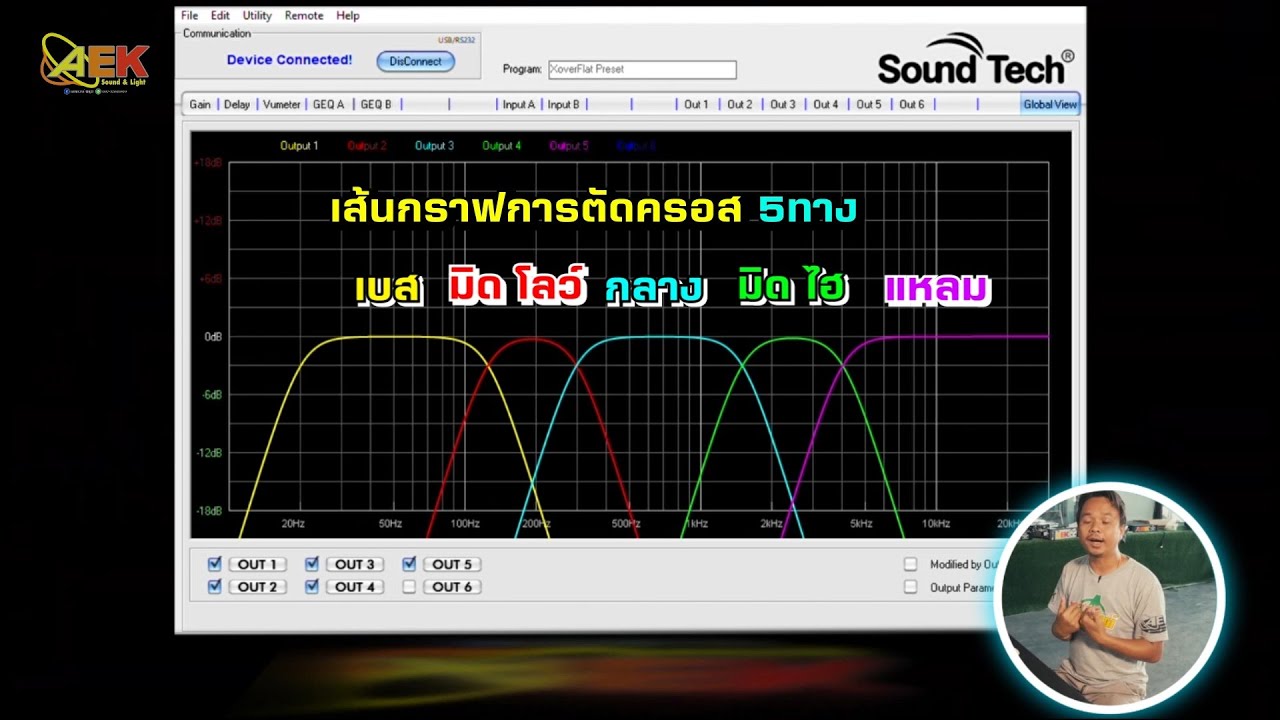Open the Edit menu

tap(220, 16)
